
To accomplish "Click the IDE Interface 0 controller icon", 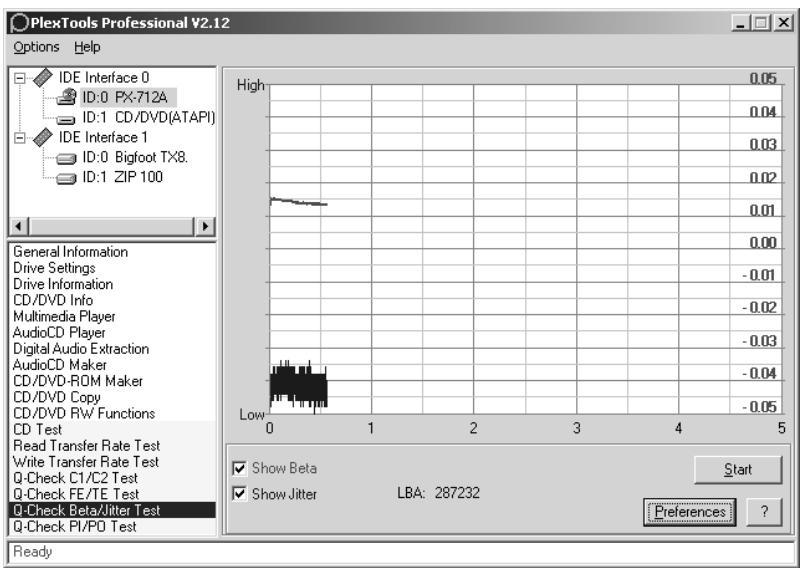I will click(43, 78).
